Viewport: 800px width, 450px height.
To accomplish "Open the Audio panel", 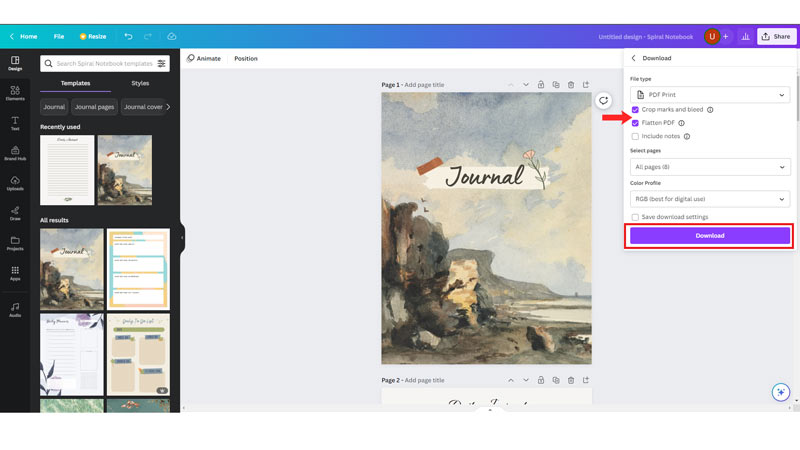I will [15, 309].
